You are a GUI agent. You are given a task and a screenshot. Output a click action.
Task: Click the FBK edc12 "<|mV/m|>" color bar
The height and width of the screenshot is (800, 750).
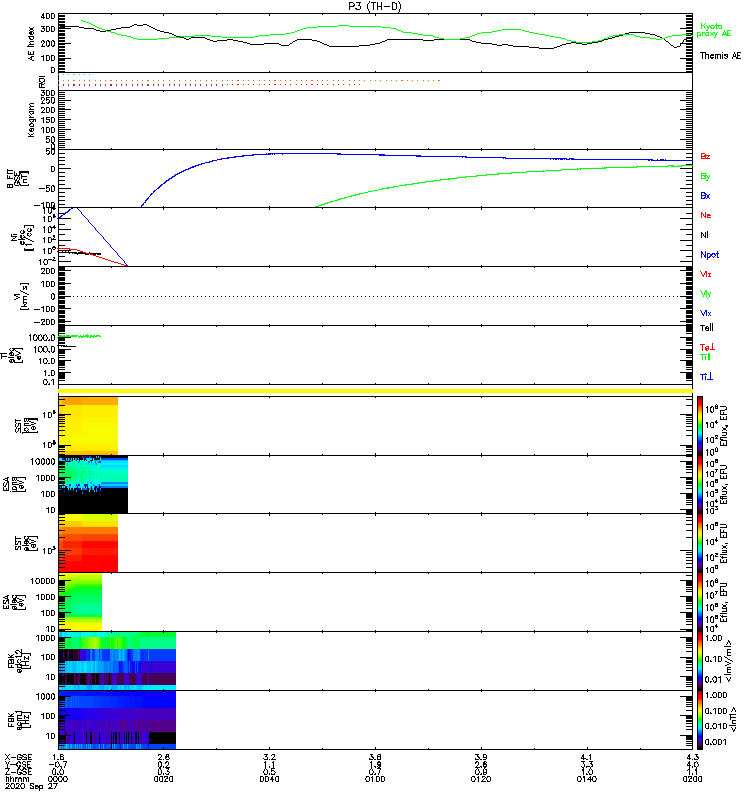(700, 661)
